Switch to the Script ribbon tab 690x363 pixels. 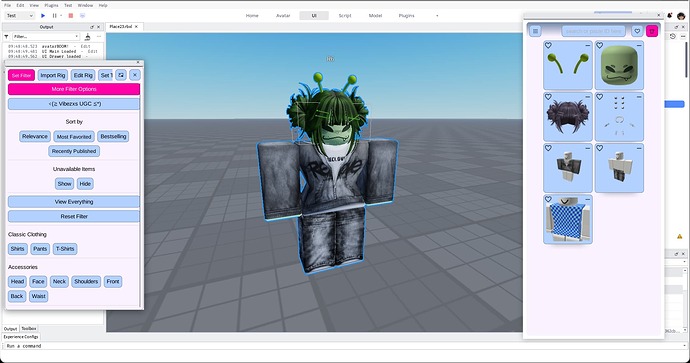click(345, 15)
